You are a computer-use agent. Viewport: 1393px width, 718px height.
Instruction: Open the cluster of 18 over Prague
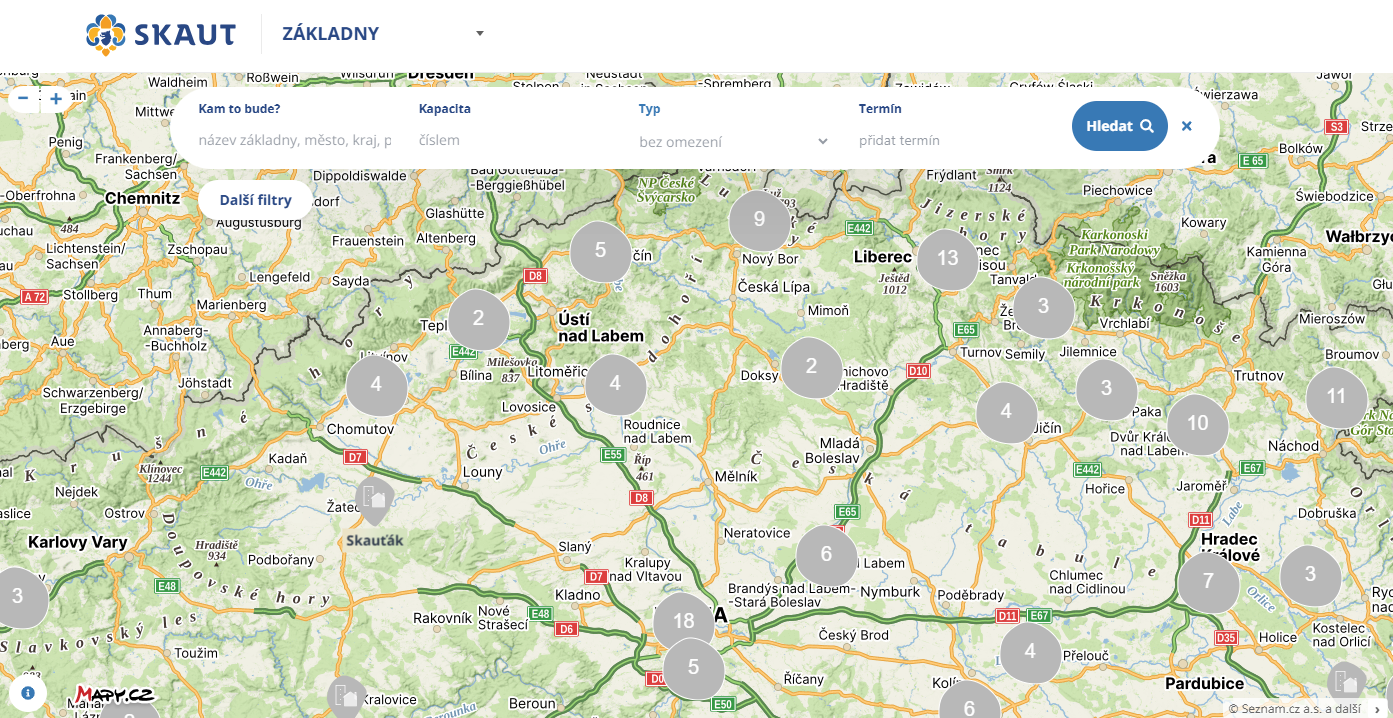coord(684,622)
